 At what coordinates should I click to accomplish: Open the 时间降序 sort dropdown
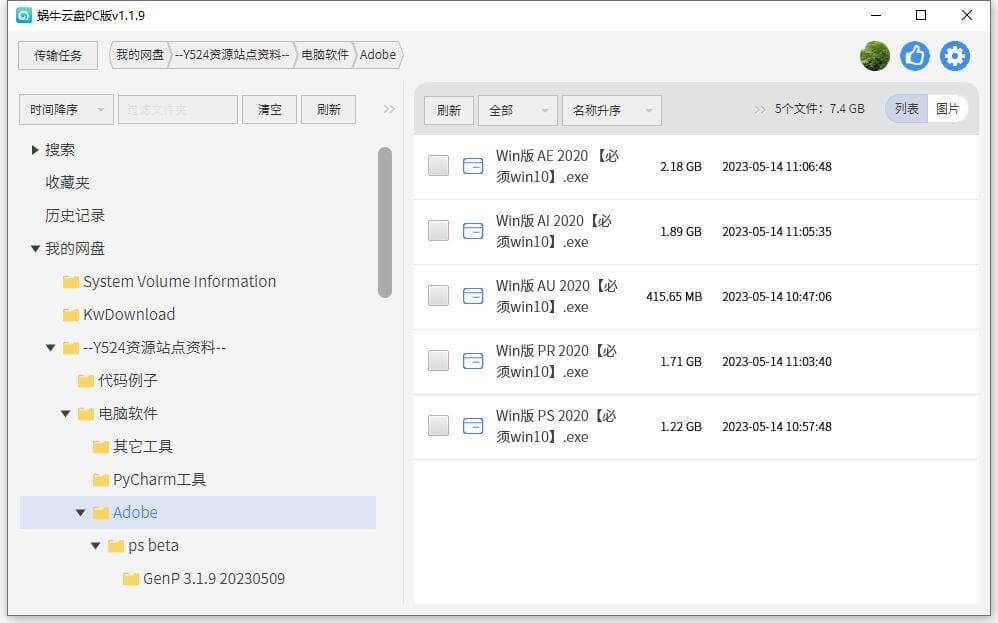[x=66, y=110]
